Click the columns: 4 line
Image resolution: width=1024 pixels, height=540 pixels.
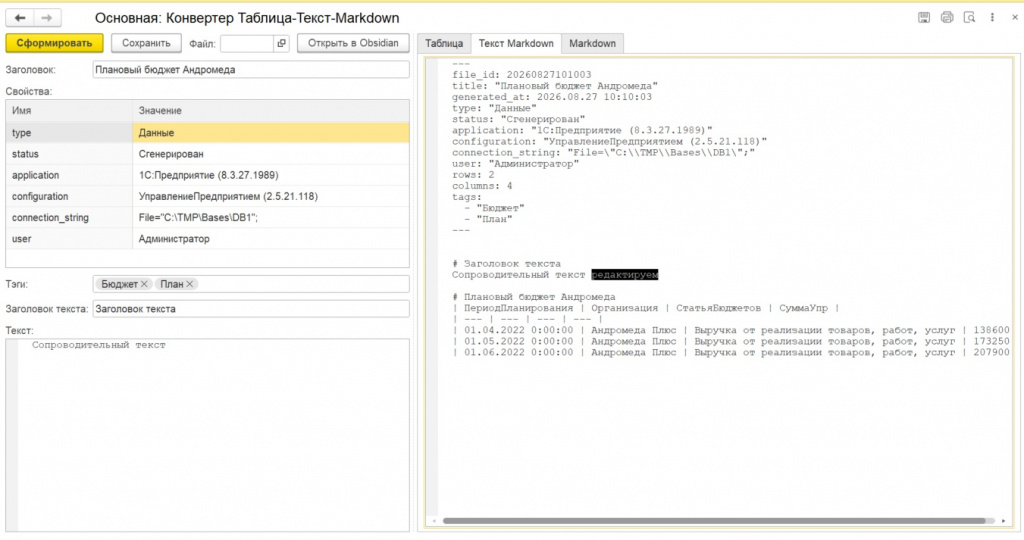coord(482,186)
